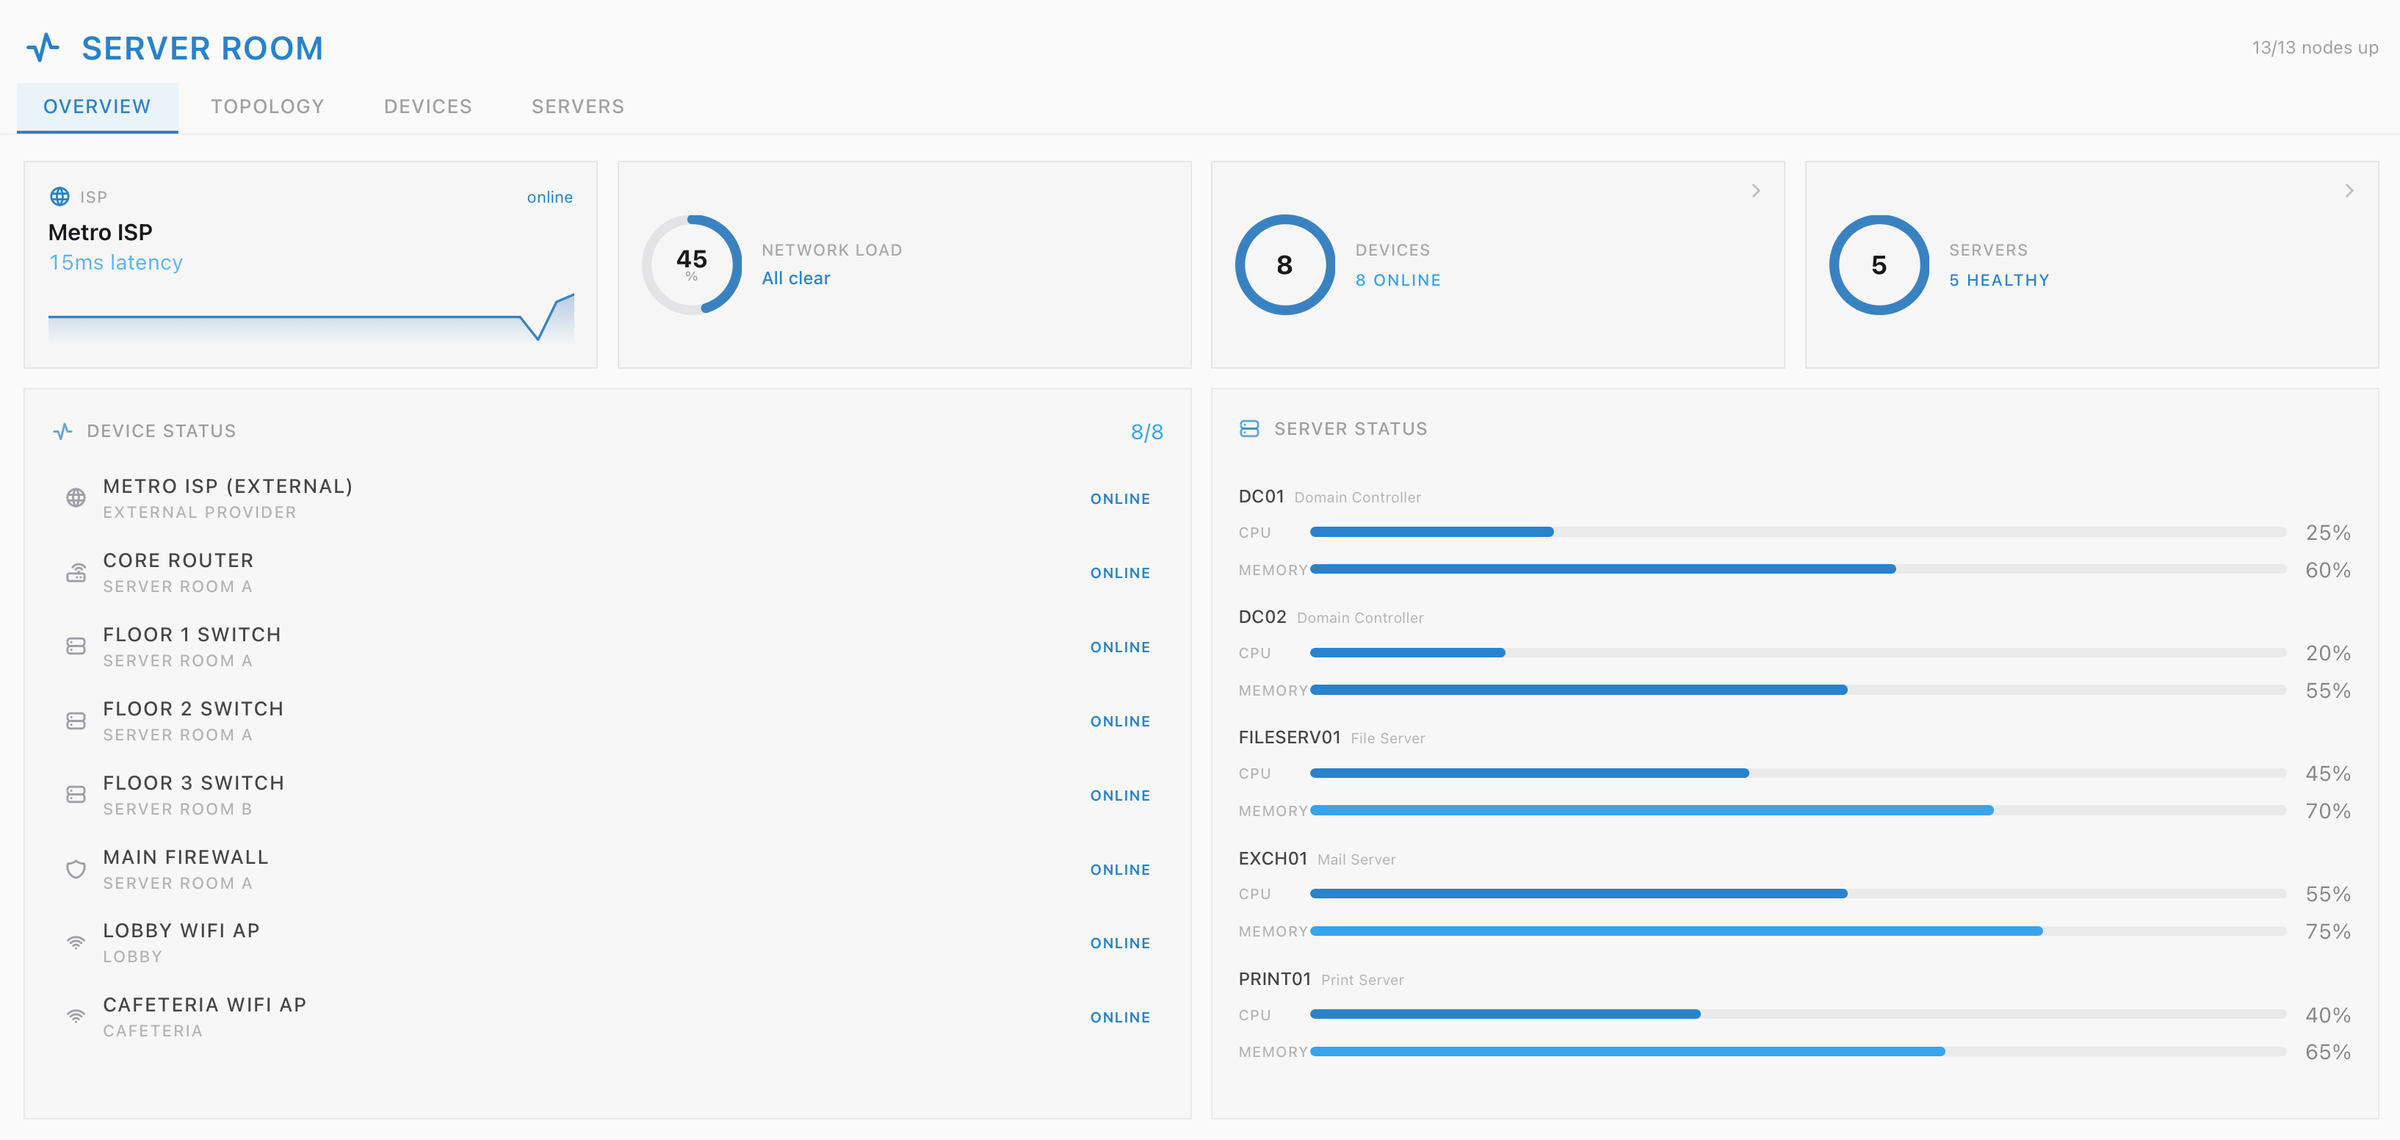The height and width of the screenshot is (1140, 2400).
Task: Click the FILESERV01 server name
Action: pos(1289,737)
